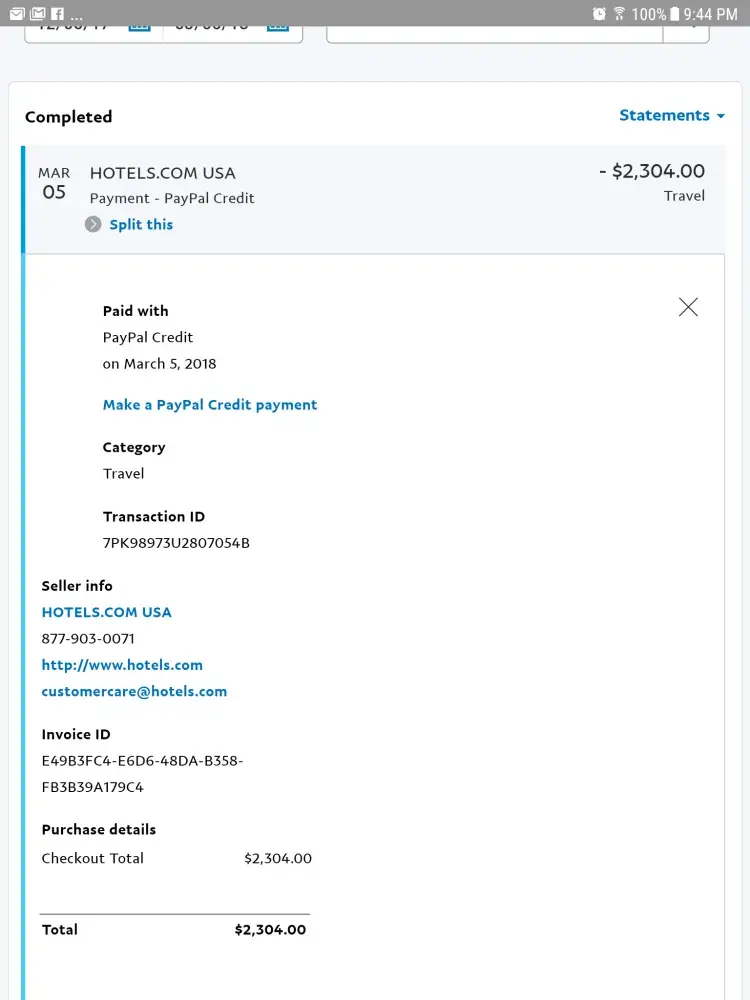Click the Split this link
750x1000 pixels.
pos(141,224)
